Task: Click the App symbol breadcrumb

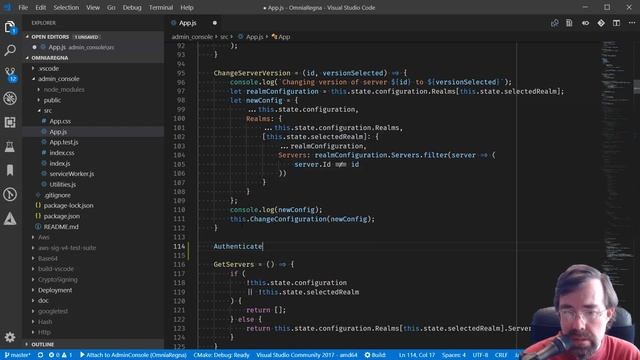Action: pos(281,37)
